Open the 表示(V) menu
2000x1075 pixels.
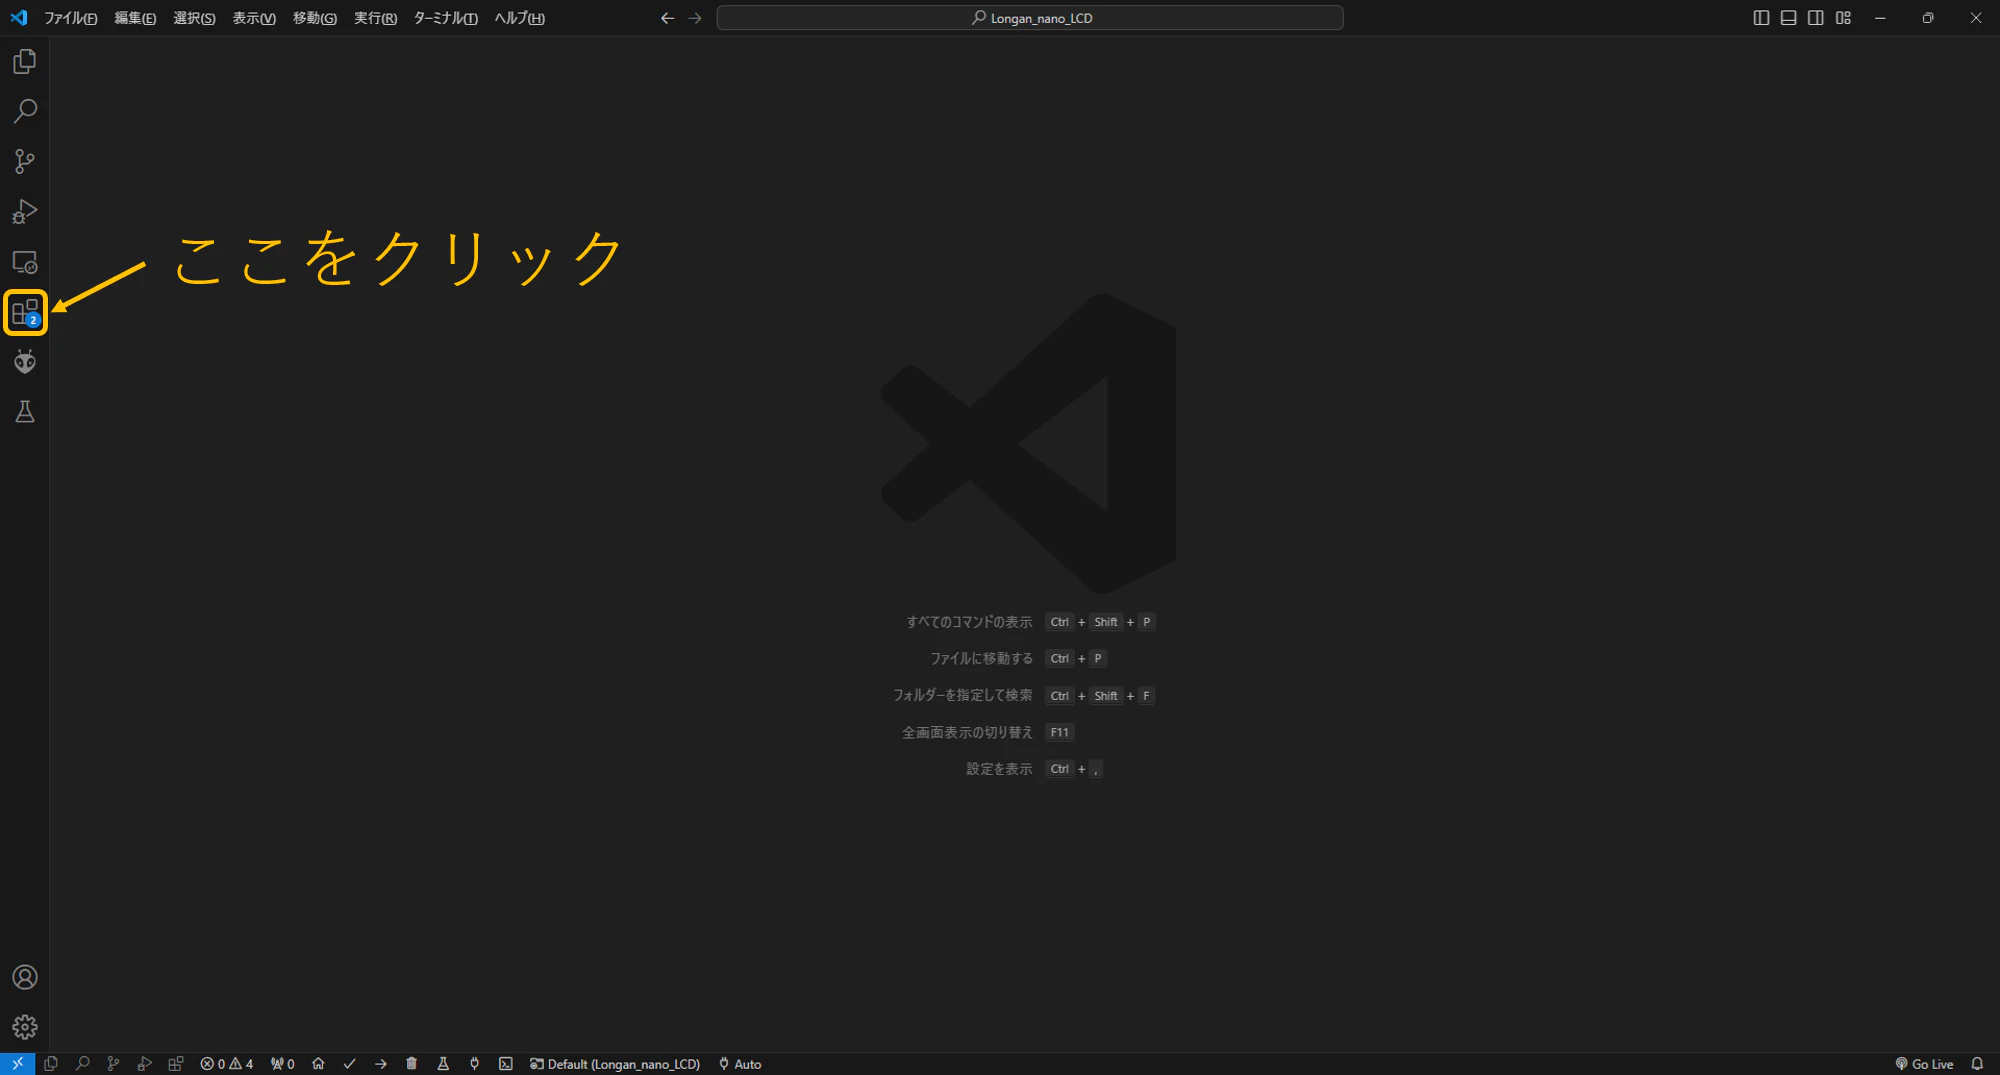pyautogui.click(x=254, y=18)
